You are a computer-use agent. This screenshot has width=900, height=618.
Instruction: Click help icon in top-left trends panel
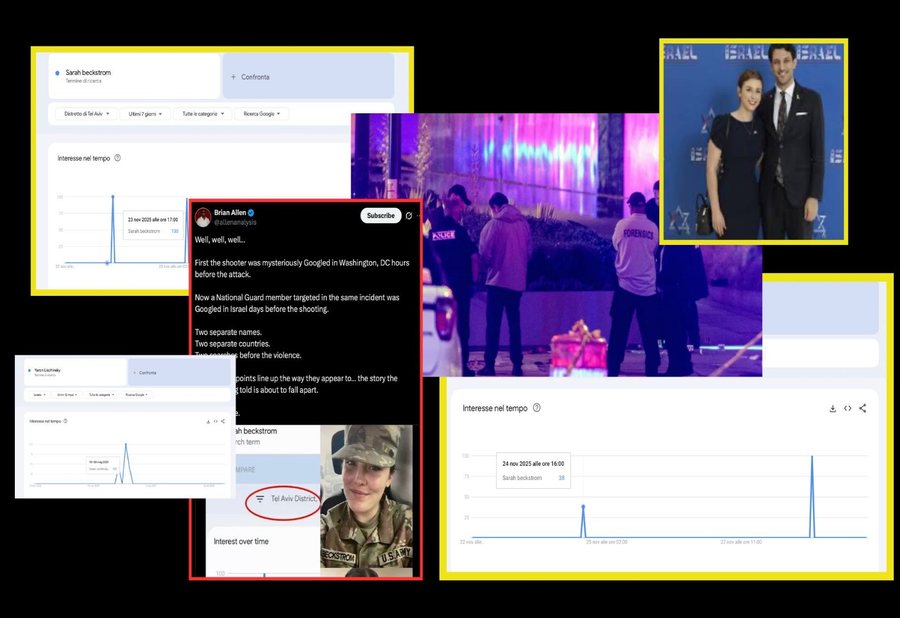click(x=118, y=158)
